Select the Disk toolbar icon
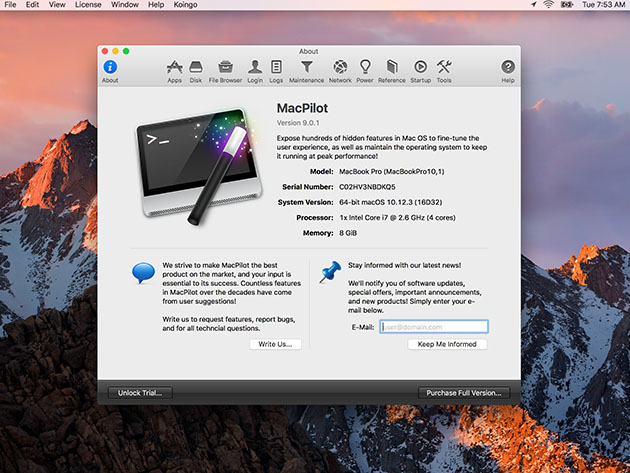 (x=196, y=68)
